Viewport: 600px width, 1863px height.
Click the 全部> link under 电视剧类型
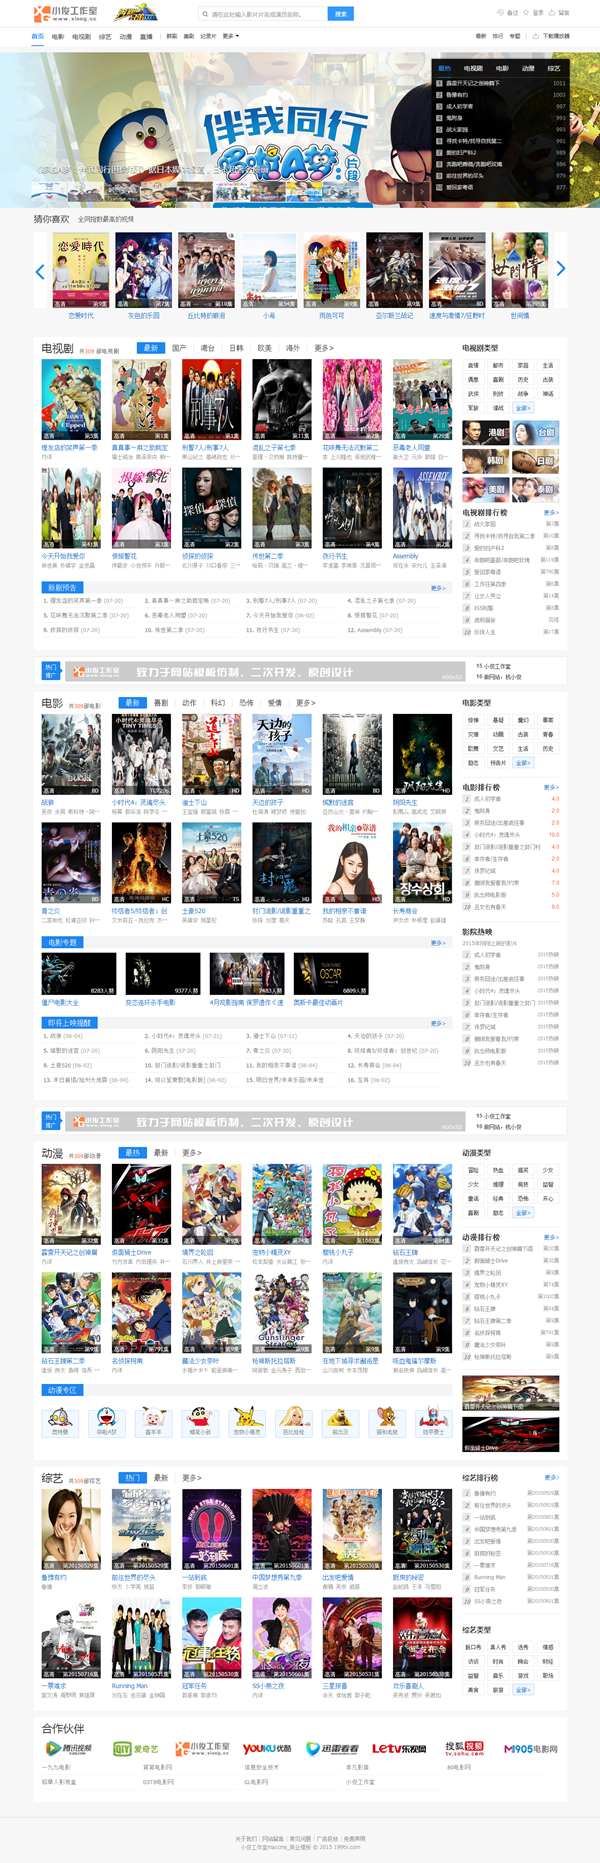(523, 408)
